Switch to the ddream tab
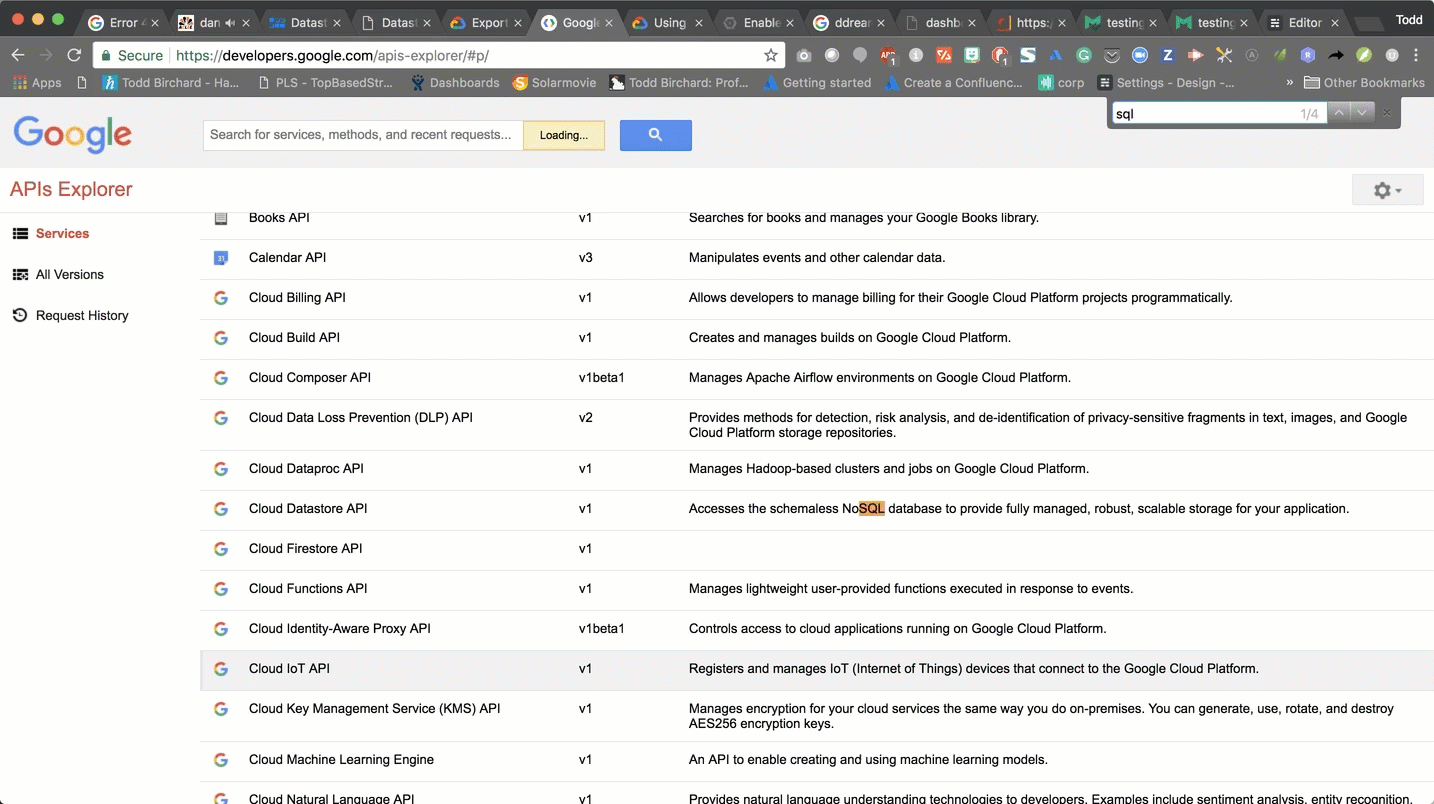Viewport: 1434px width, 804px height. tap(851, 22)
